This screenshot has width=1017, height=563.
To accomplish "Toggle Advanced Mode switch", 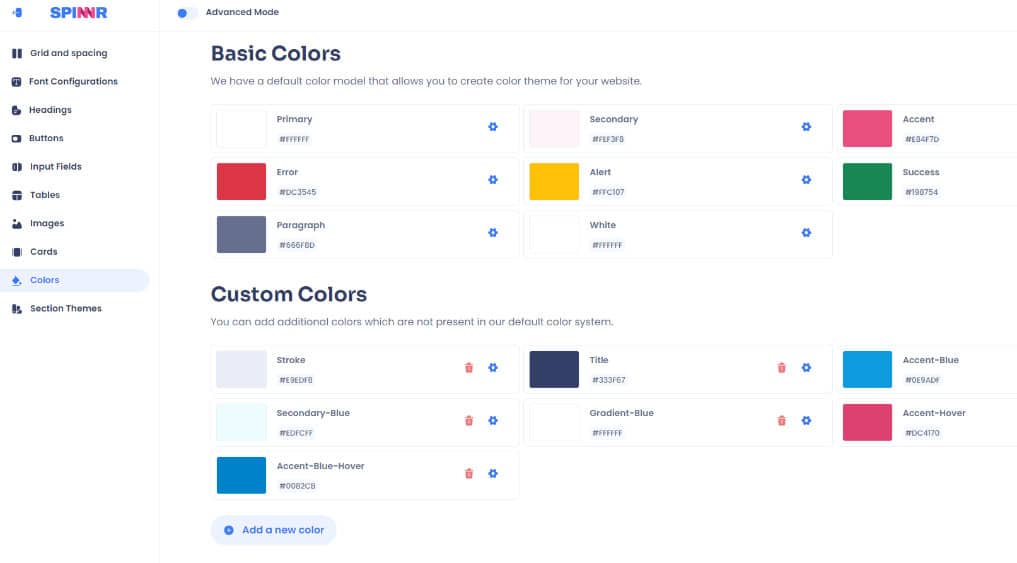I will (186, 13).
